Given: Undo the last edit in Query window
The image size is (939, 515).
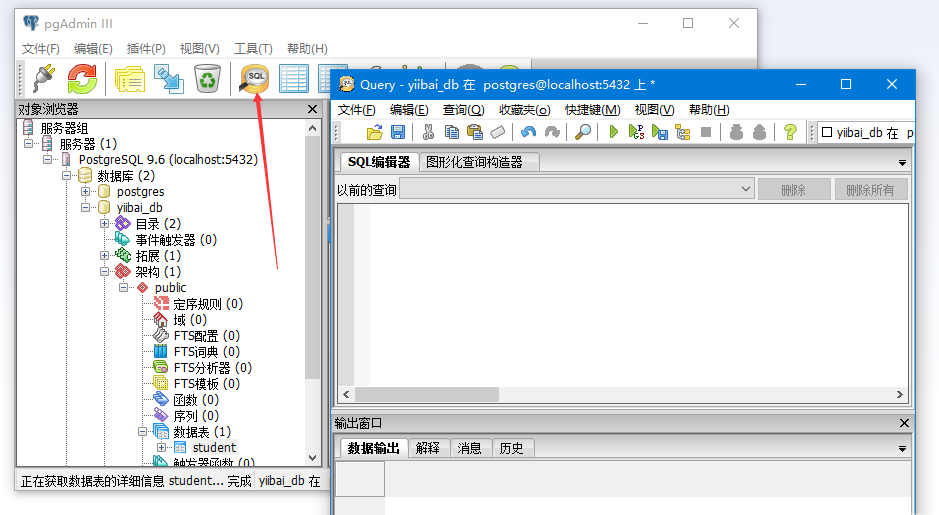Looking at the screenshot, I should [528, 132].
